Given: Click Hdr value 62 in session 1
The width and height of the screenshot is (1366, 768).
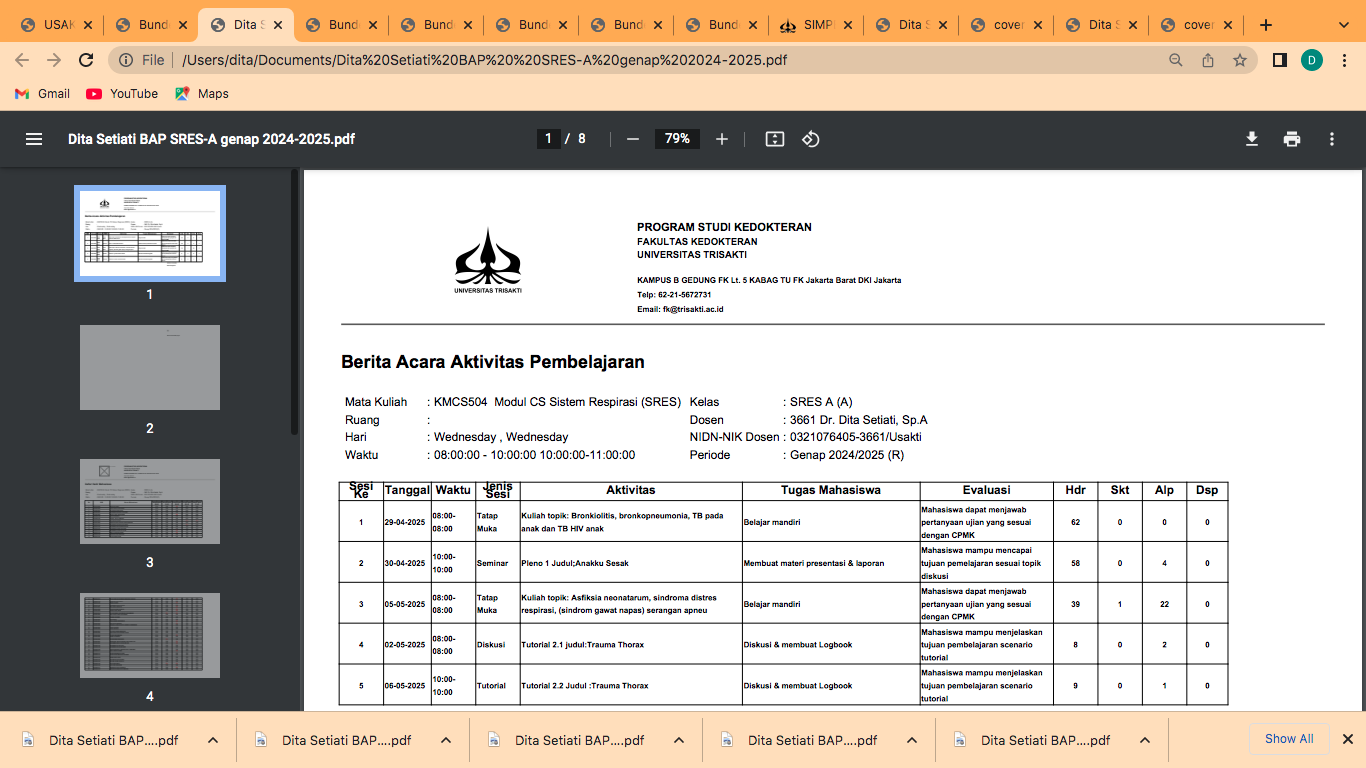Looking at the screenshot, I should tap(1075, 522).
